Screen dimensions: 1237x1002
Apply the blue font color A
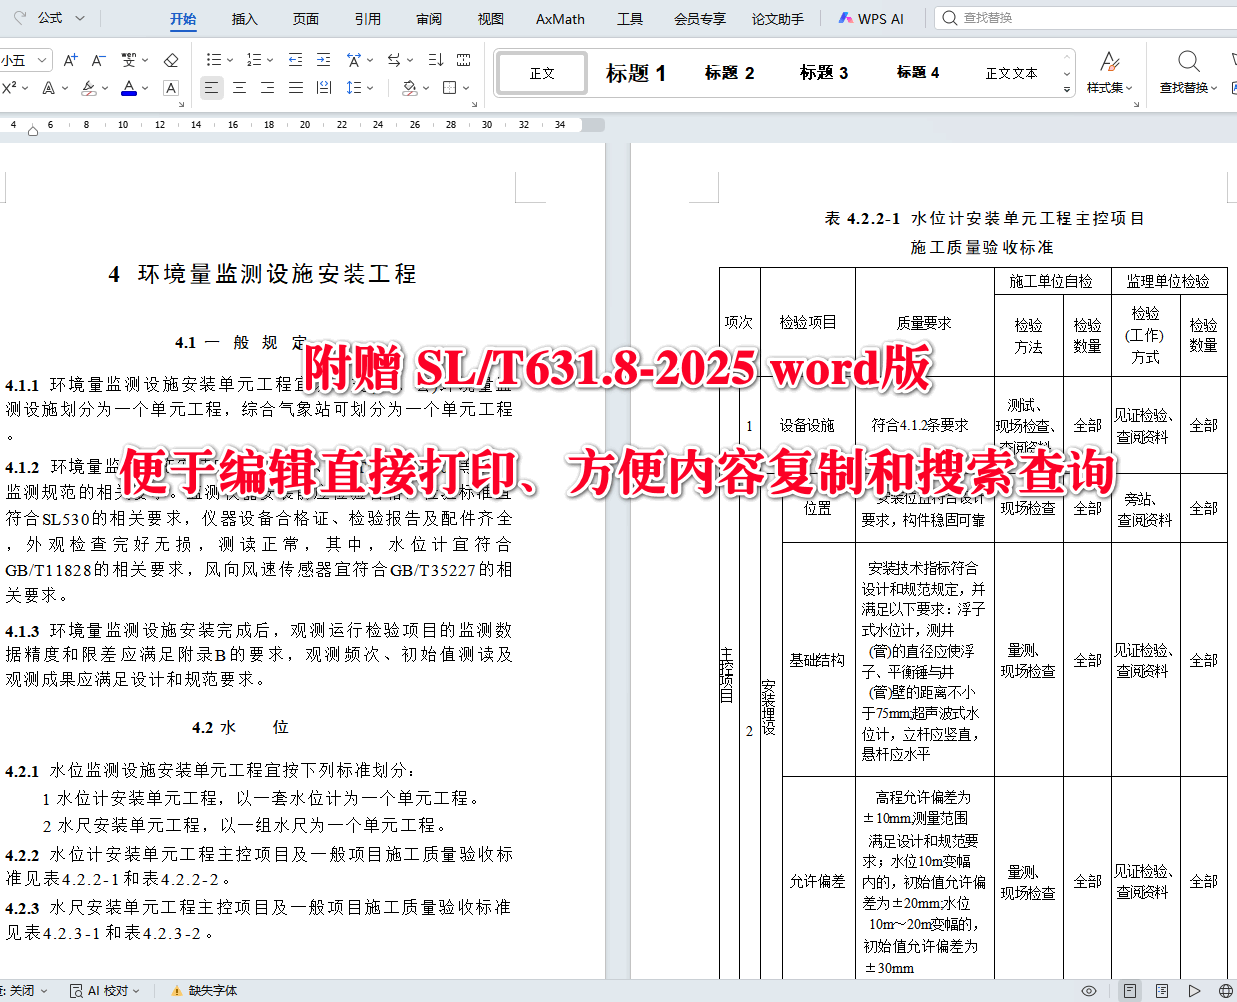[x=129, y=88]
